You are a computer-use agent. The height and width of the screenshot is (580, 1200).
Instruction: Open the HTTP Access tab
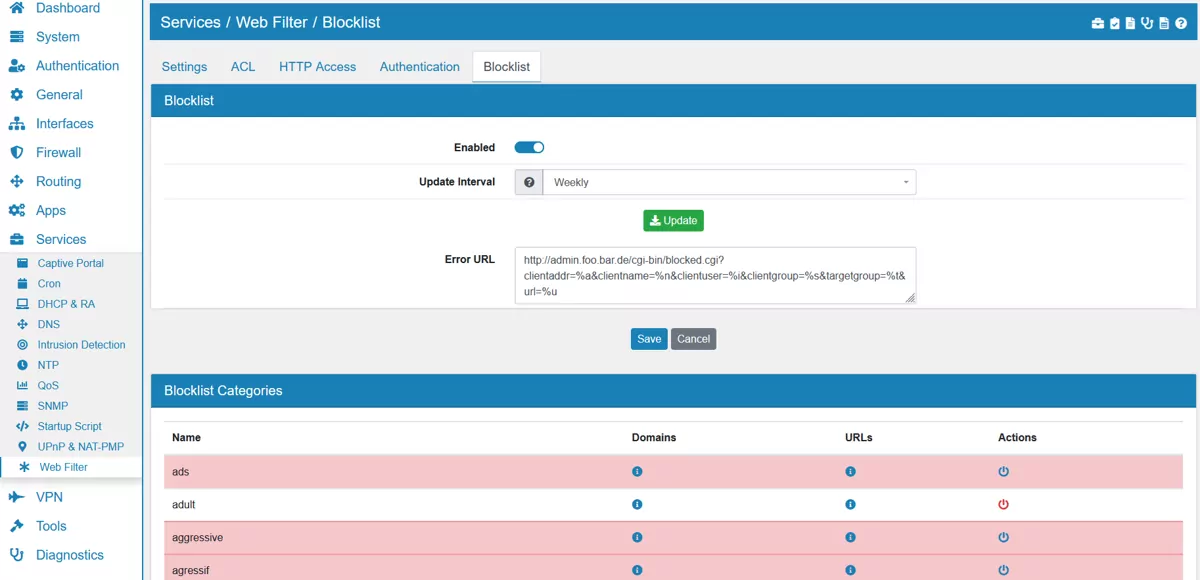pos(317,66)
